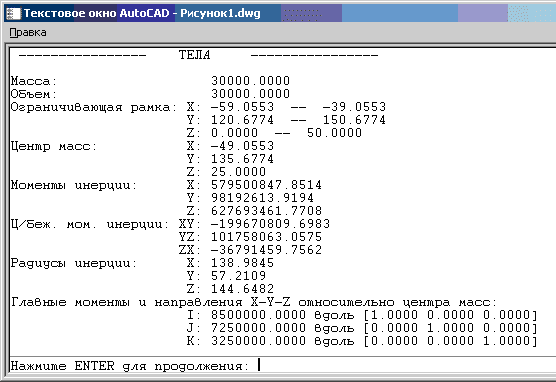Click the YZ value 101758063.0575
556x382 pixels.
pos(267,237)
